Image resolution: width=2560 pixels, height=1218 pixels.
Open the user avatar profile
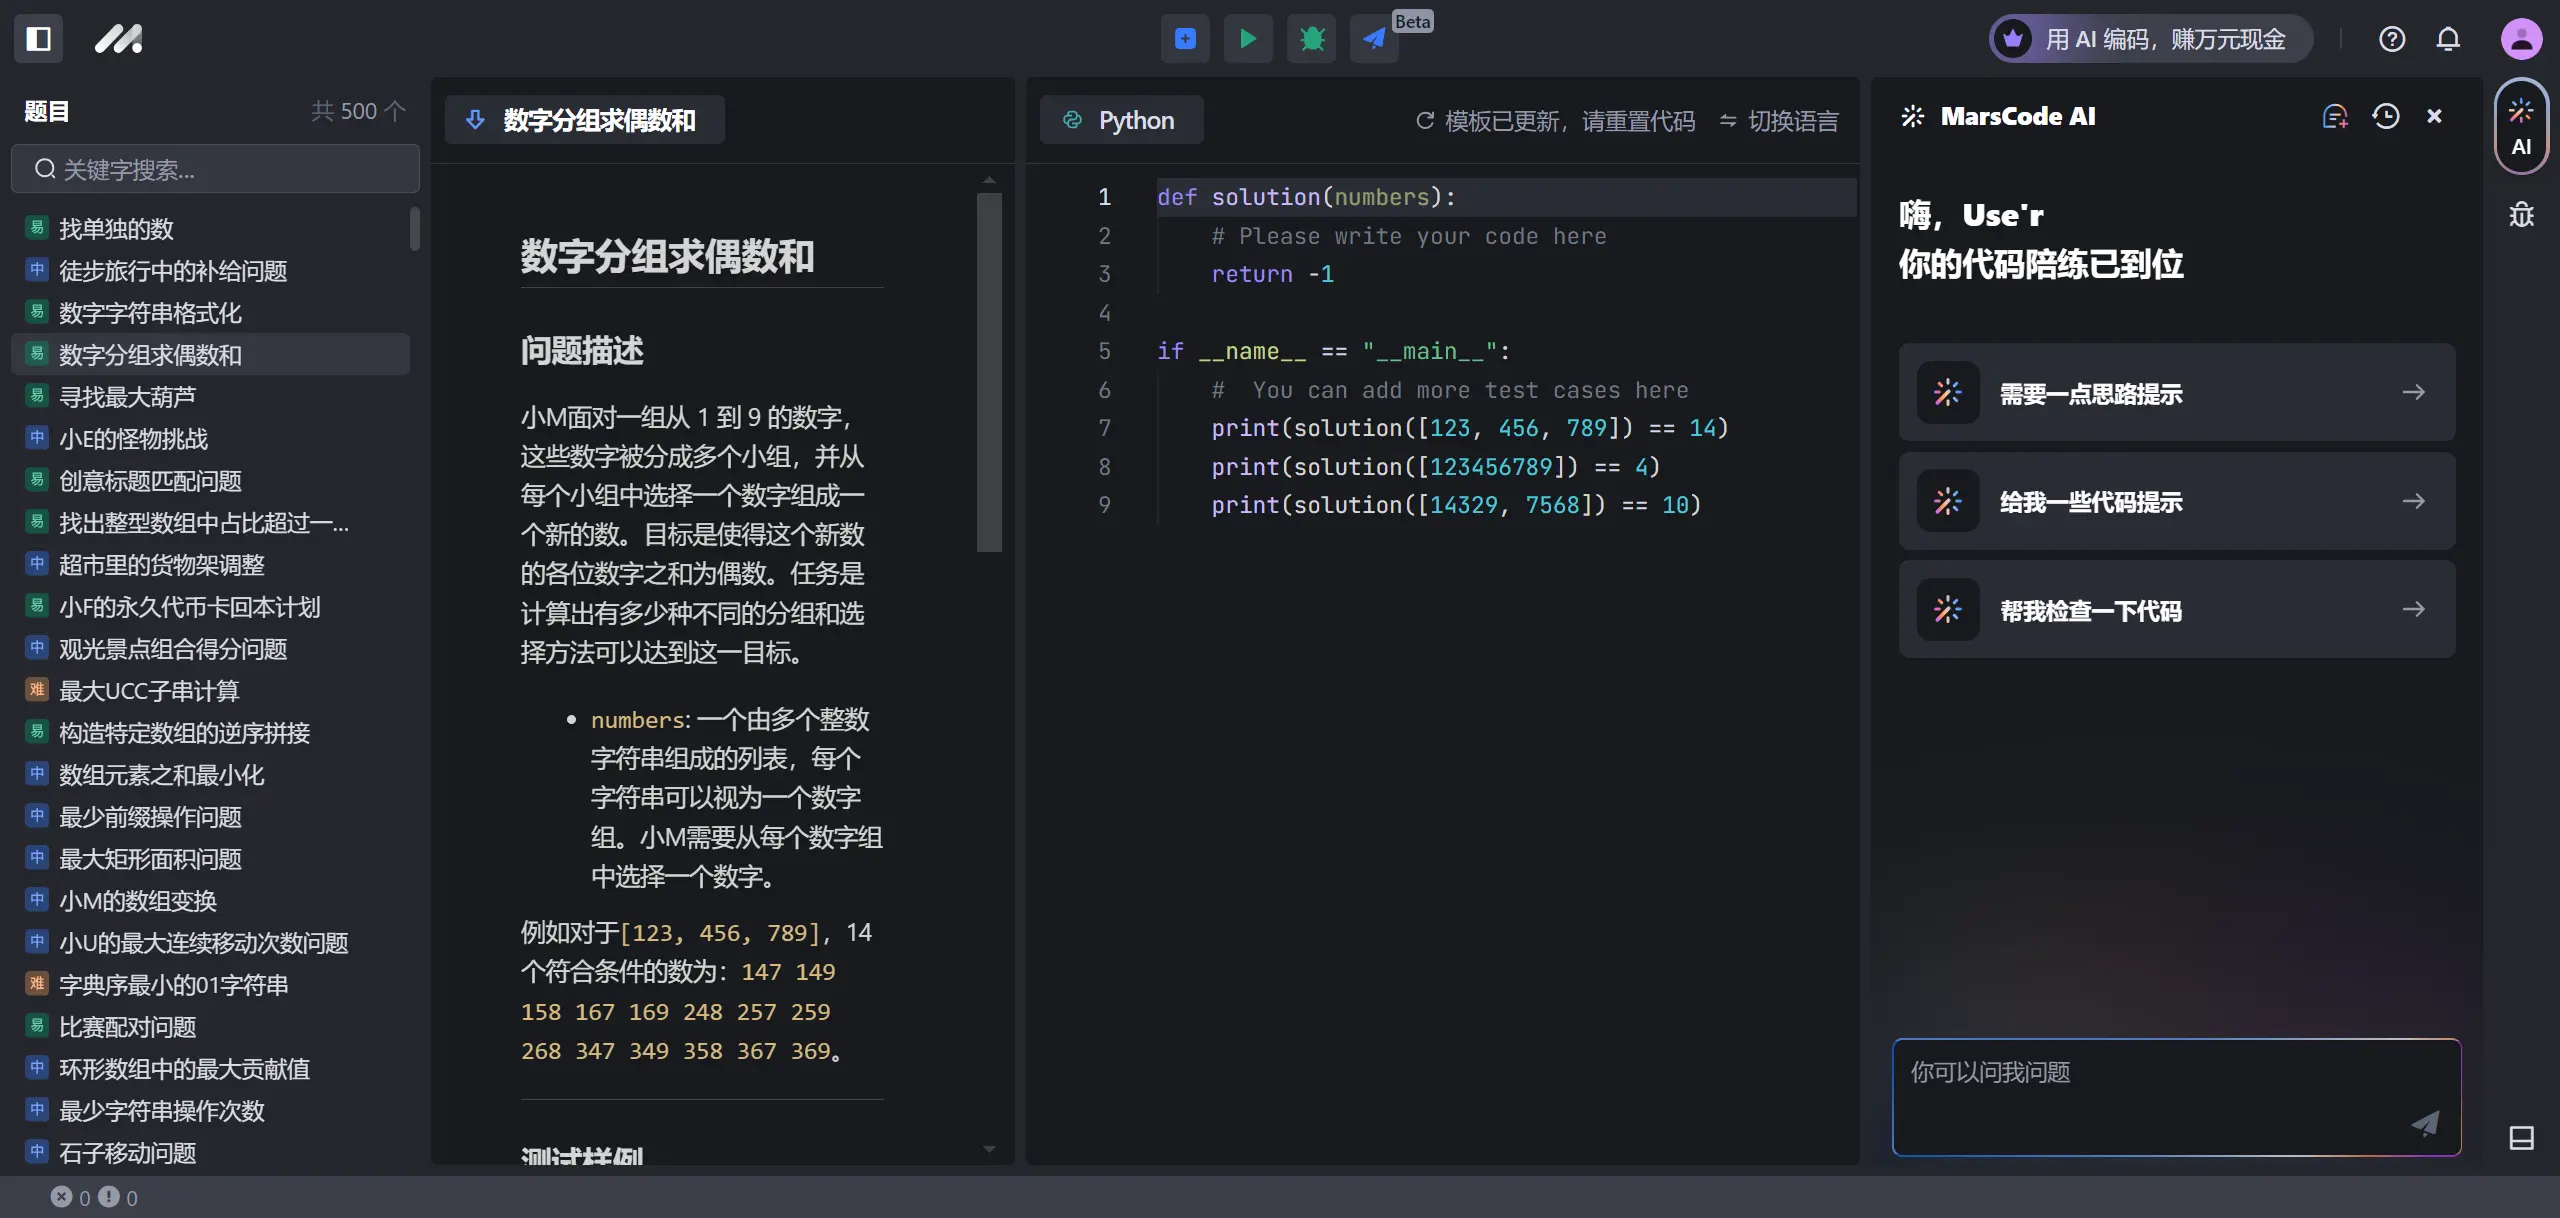tap(2521, 39)
